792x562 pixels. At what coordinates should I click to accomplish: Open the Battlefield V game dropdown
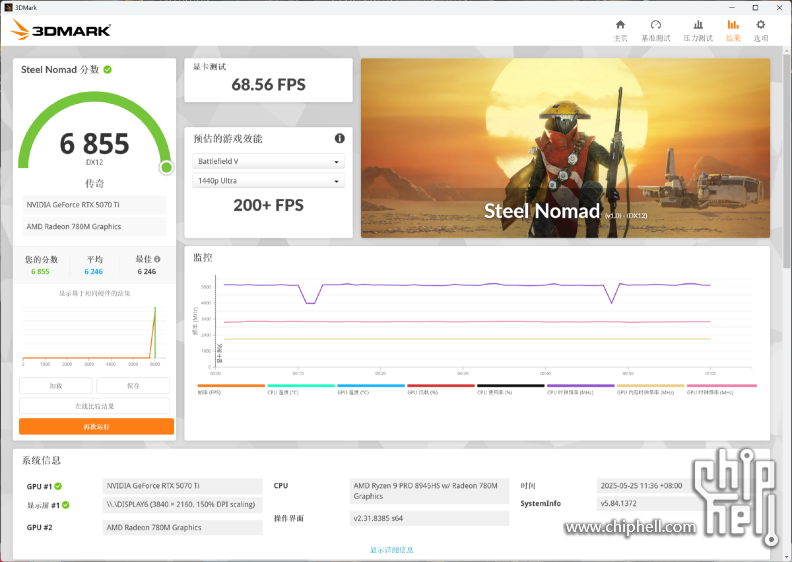268,161
